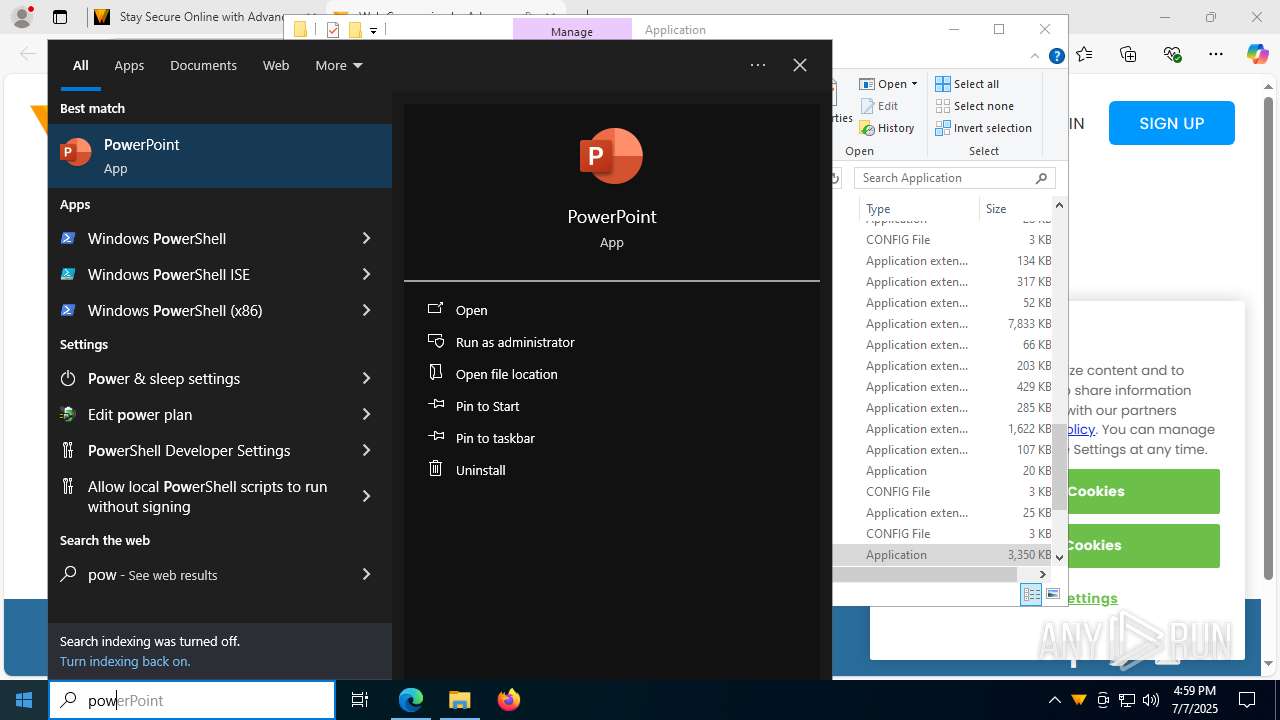Open the Windows Start menu
Image resolution: width=1280 pixels, height=720 pixels.
(24, 700)
